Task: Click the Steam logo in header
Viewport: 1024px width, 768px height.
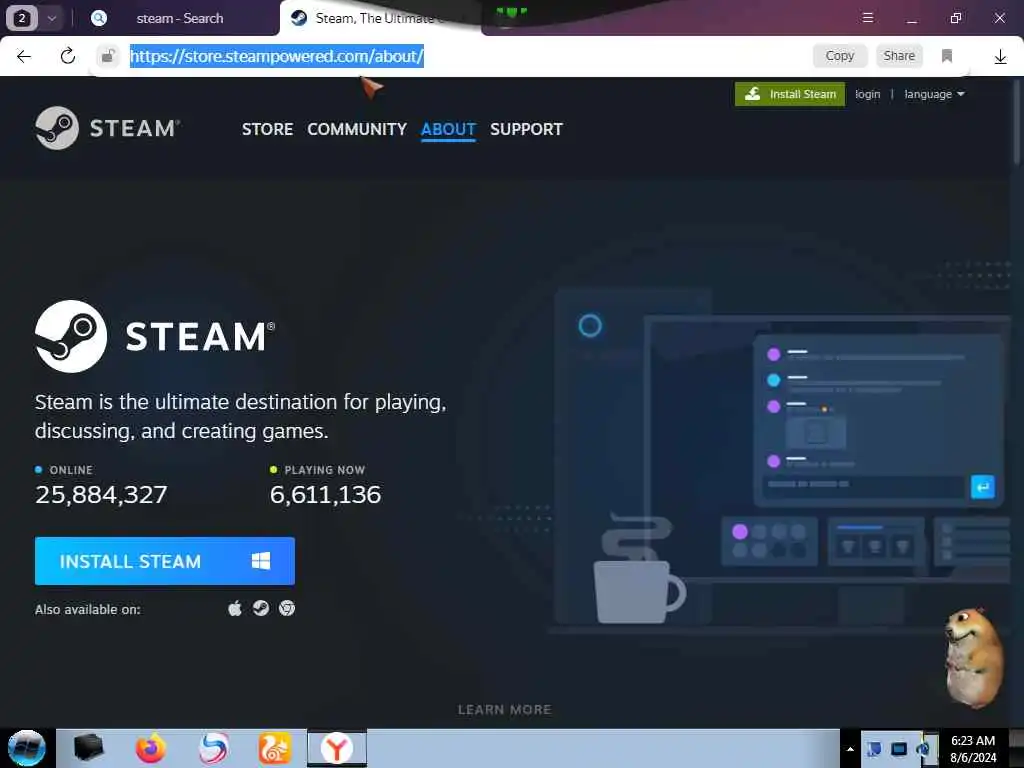Action: coord(108,128)
